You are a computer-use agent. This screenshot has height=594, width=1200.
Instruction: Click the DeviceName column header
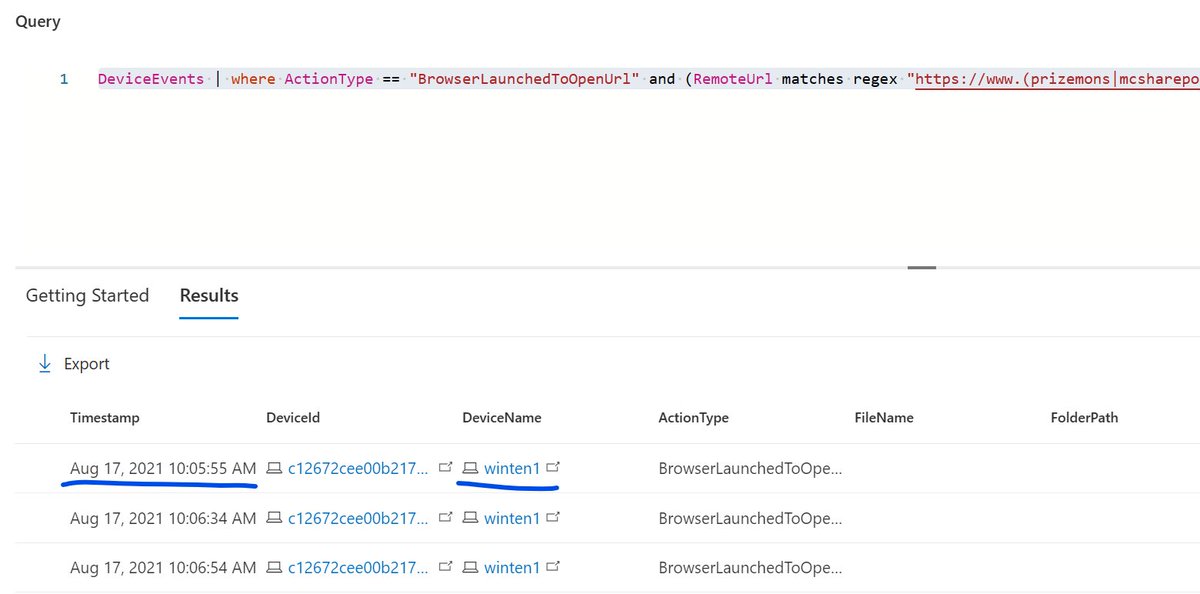pos(502,418)
